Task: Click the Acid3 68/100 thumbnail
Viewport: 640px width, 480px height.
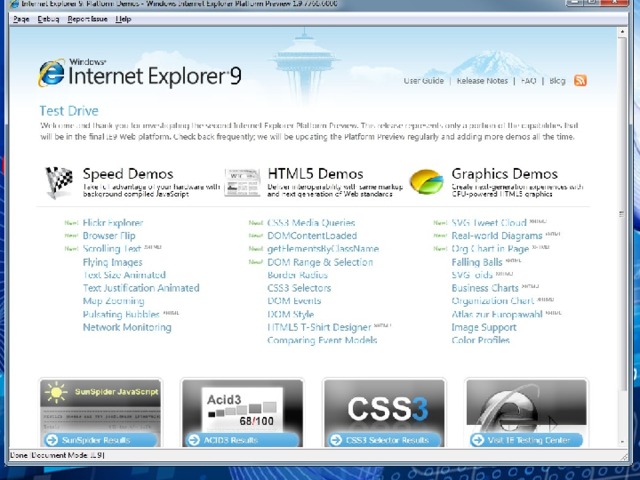Action: 242,406
